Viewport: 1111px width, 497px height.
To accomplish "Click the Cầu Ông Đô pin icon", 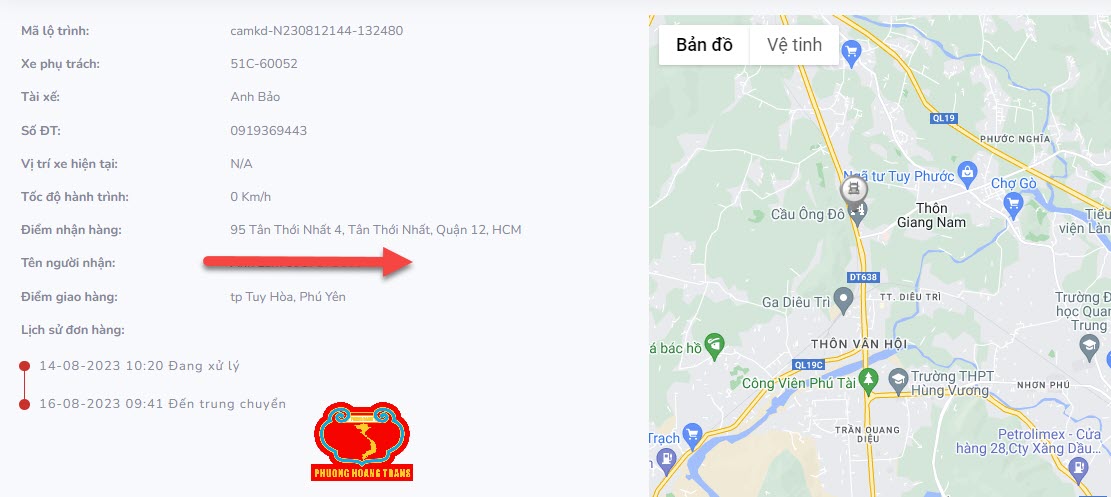I will tap(857, 213).
